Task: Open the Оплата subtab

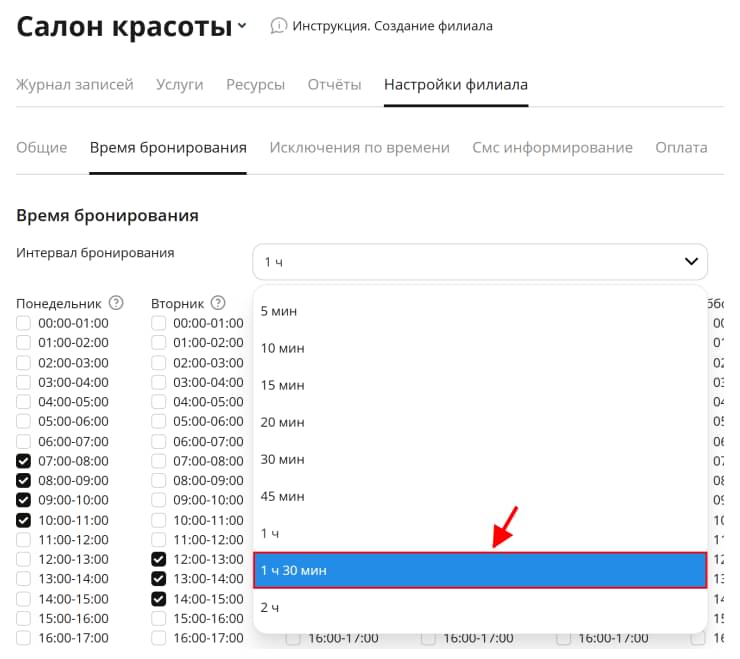Action: (x=681, y=147)
